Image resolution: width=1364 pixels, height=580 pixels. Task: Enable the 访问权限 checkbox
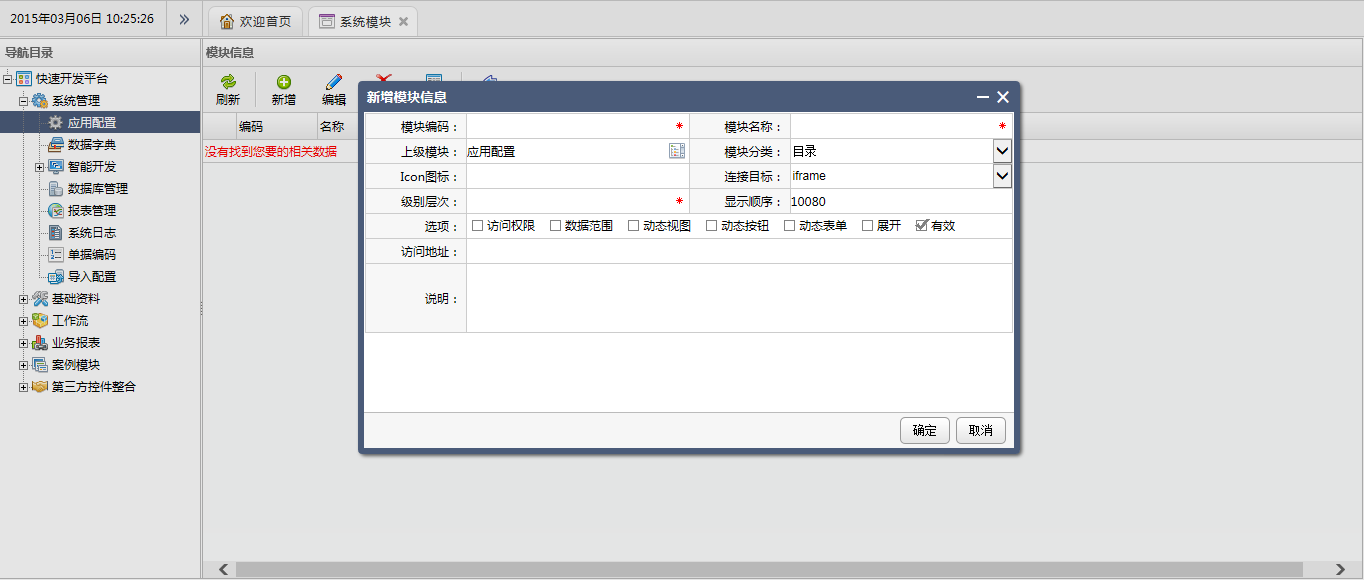477,225
